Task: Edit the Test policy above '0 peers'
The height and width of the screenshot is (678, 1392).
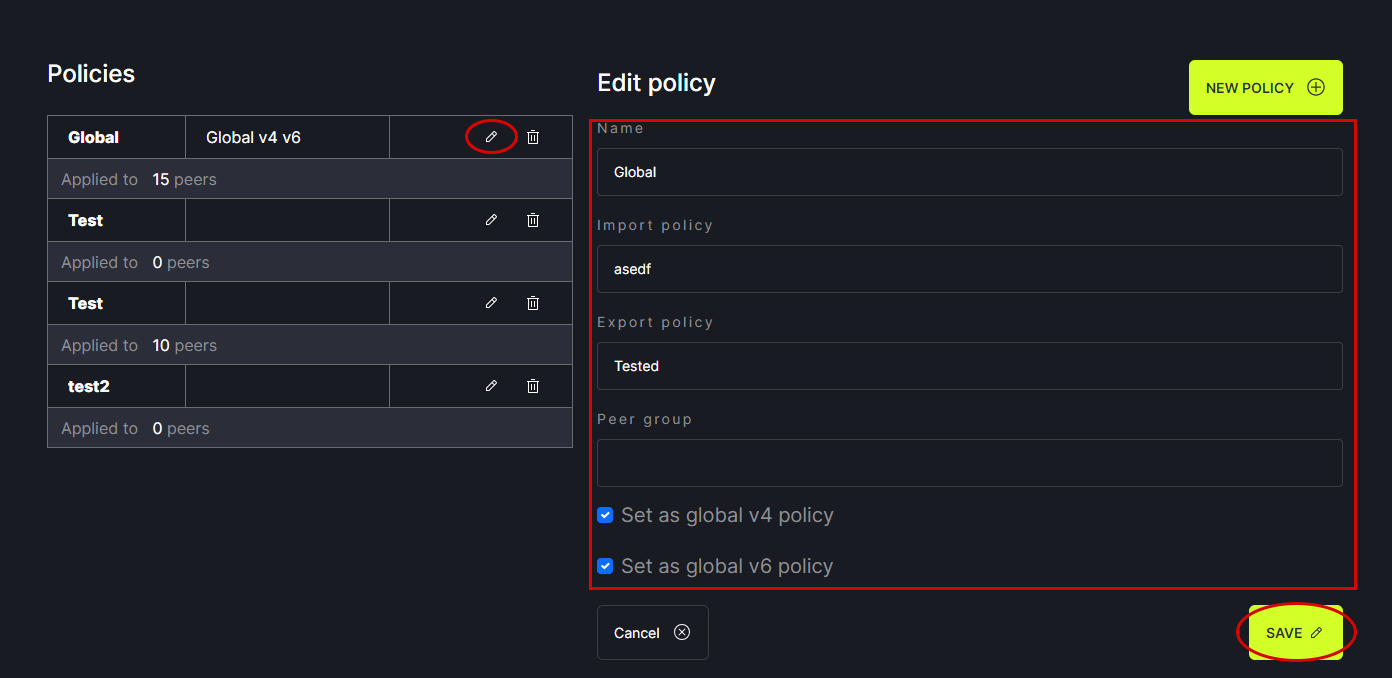Action: (x=491, y=220)
